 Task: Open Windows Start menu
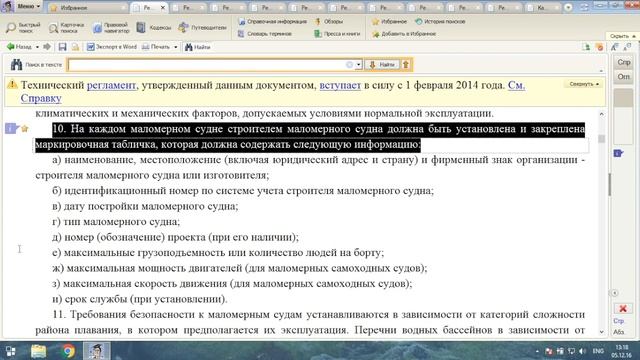pyautogui.click(x=11, y=351)
